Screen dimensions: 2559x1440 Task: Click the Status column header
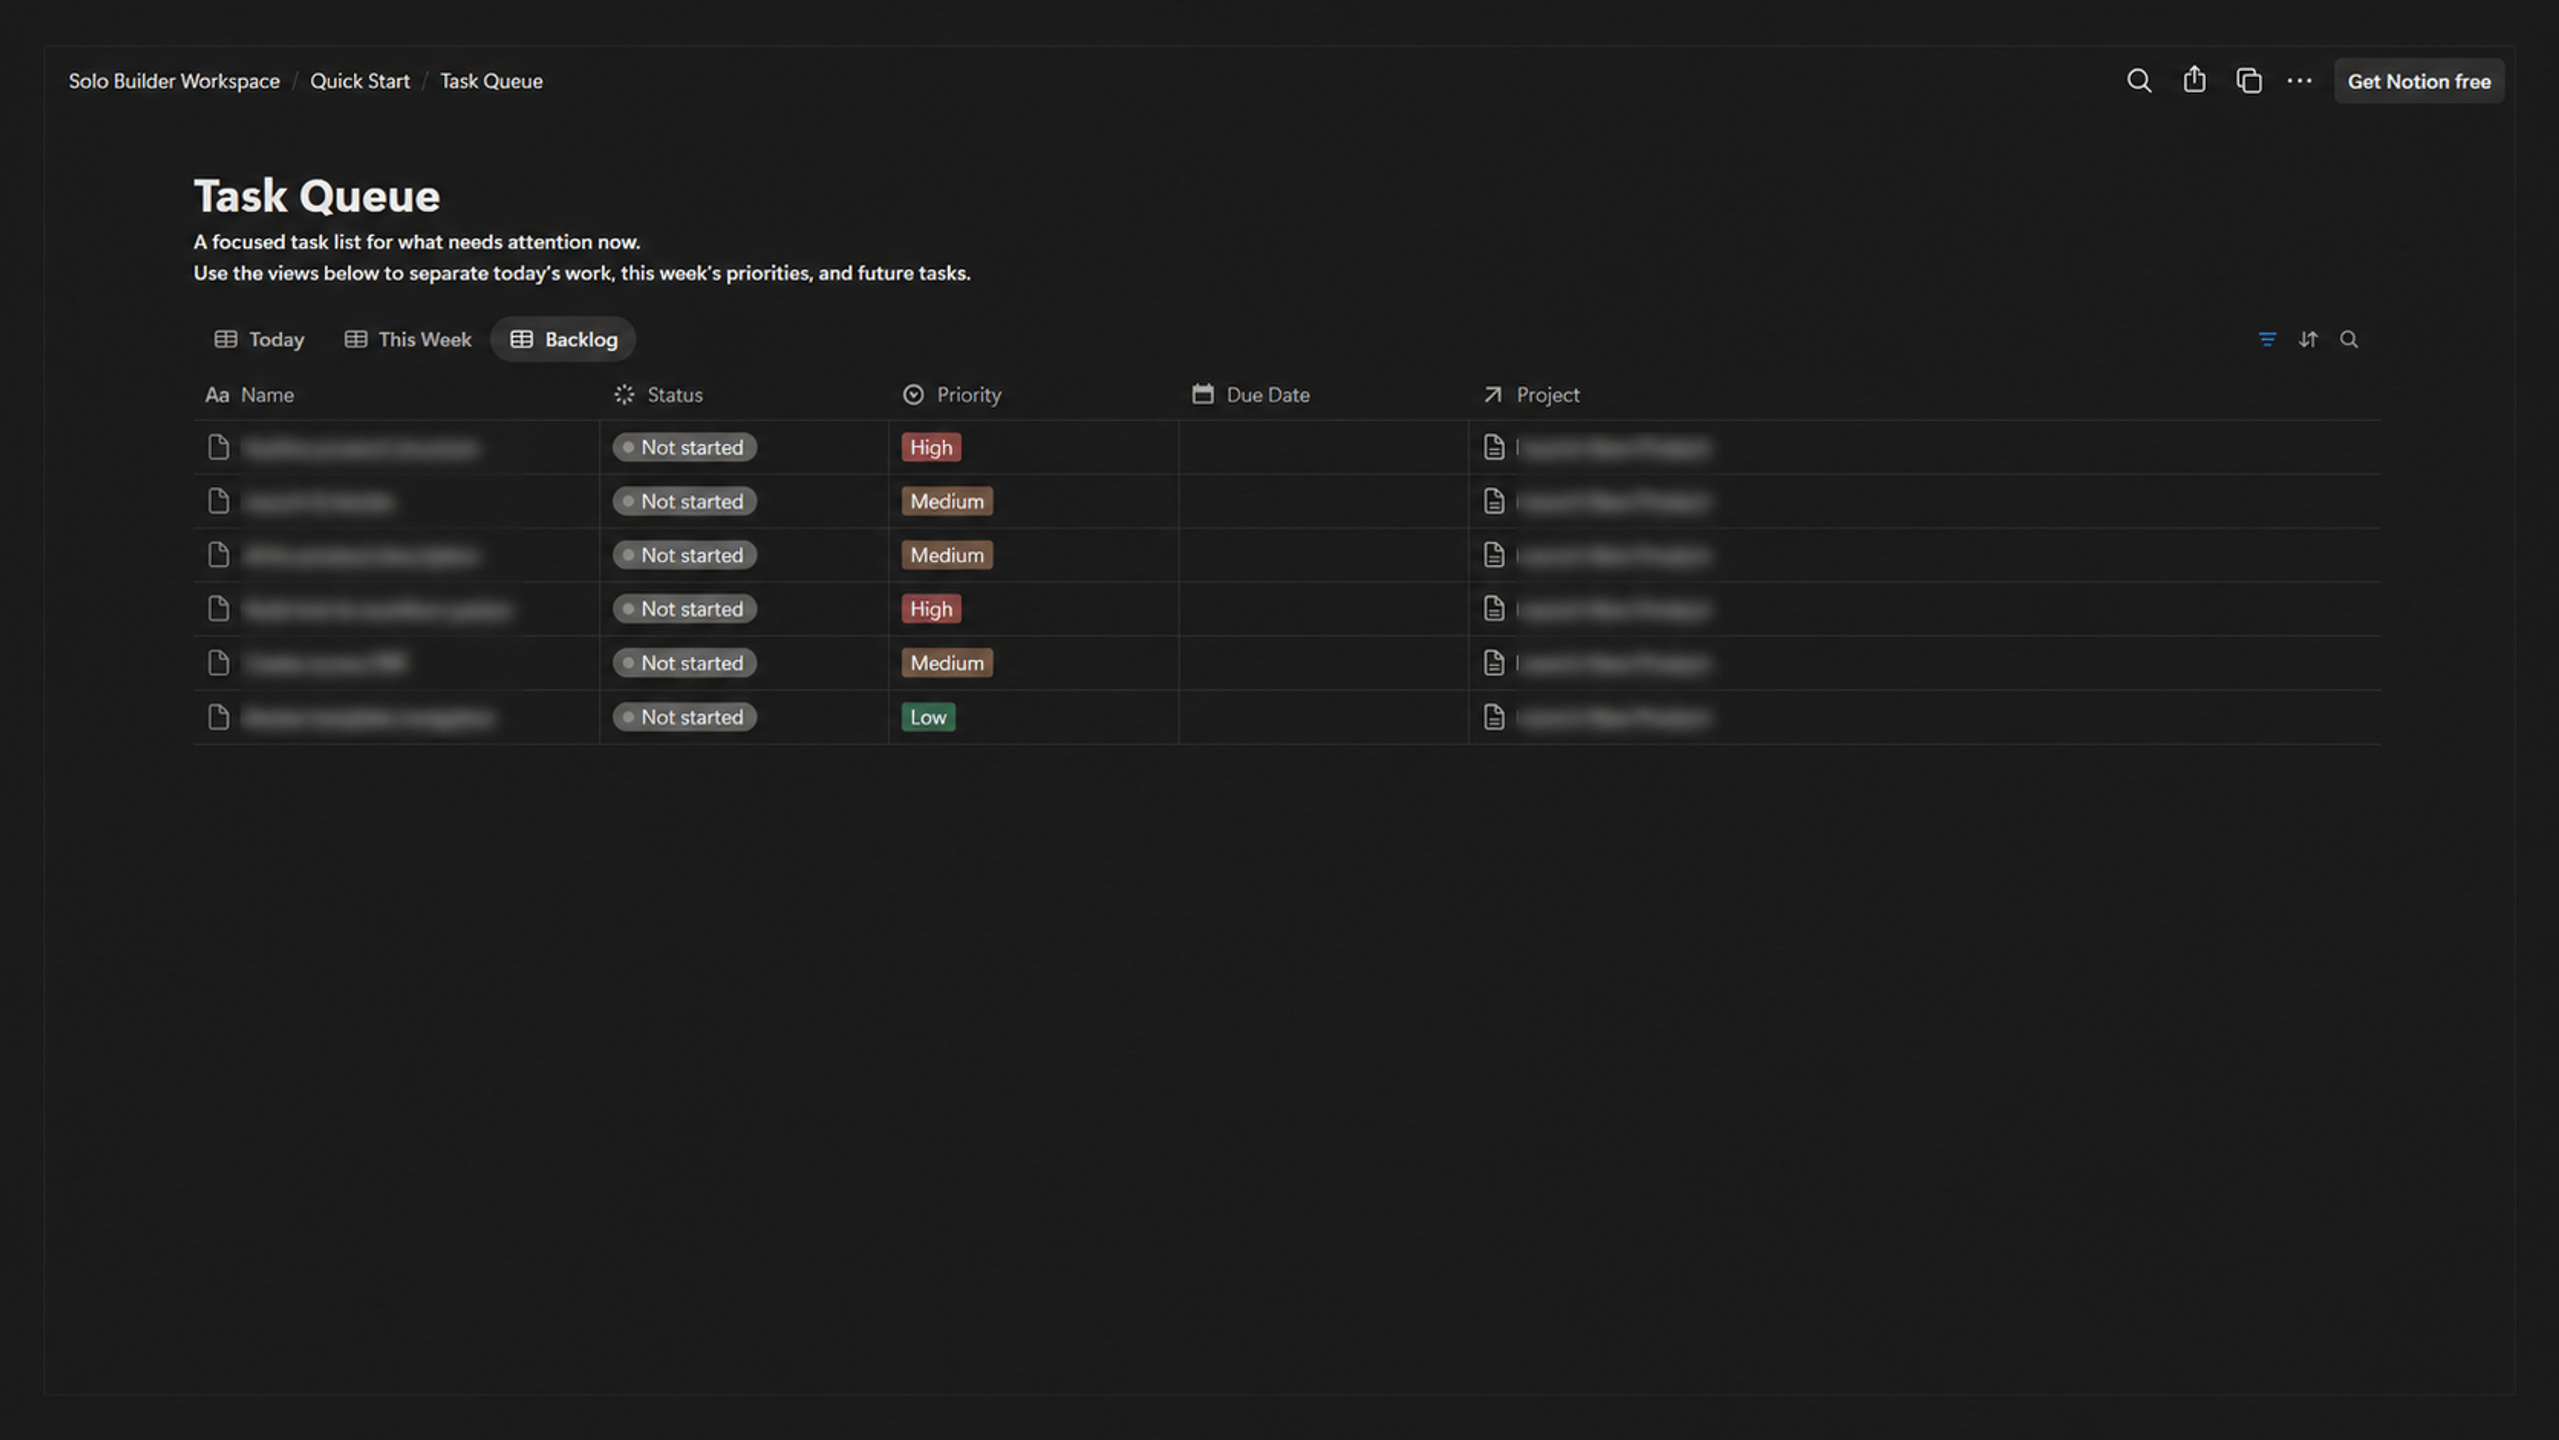pyautogui.click(x=658, y=395)
